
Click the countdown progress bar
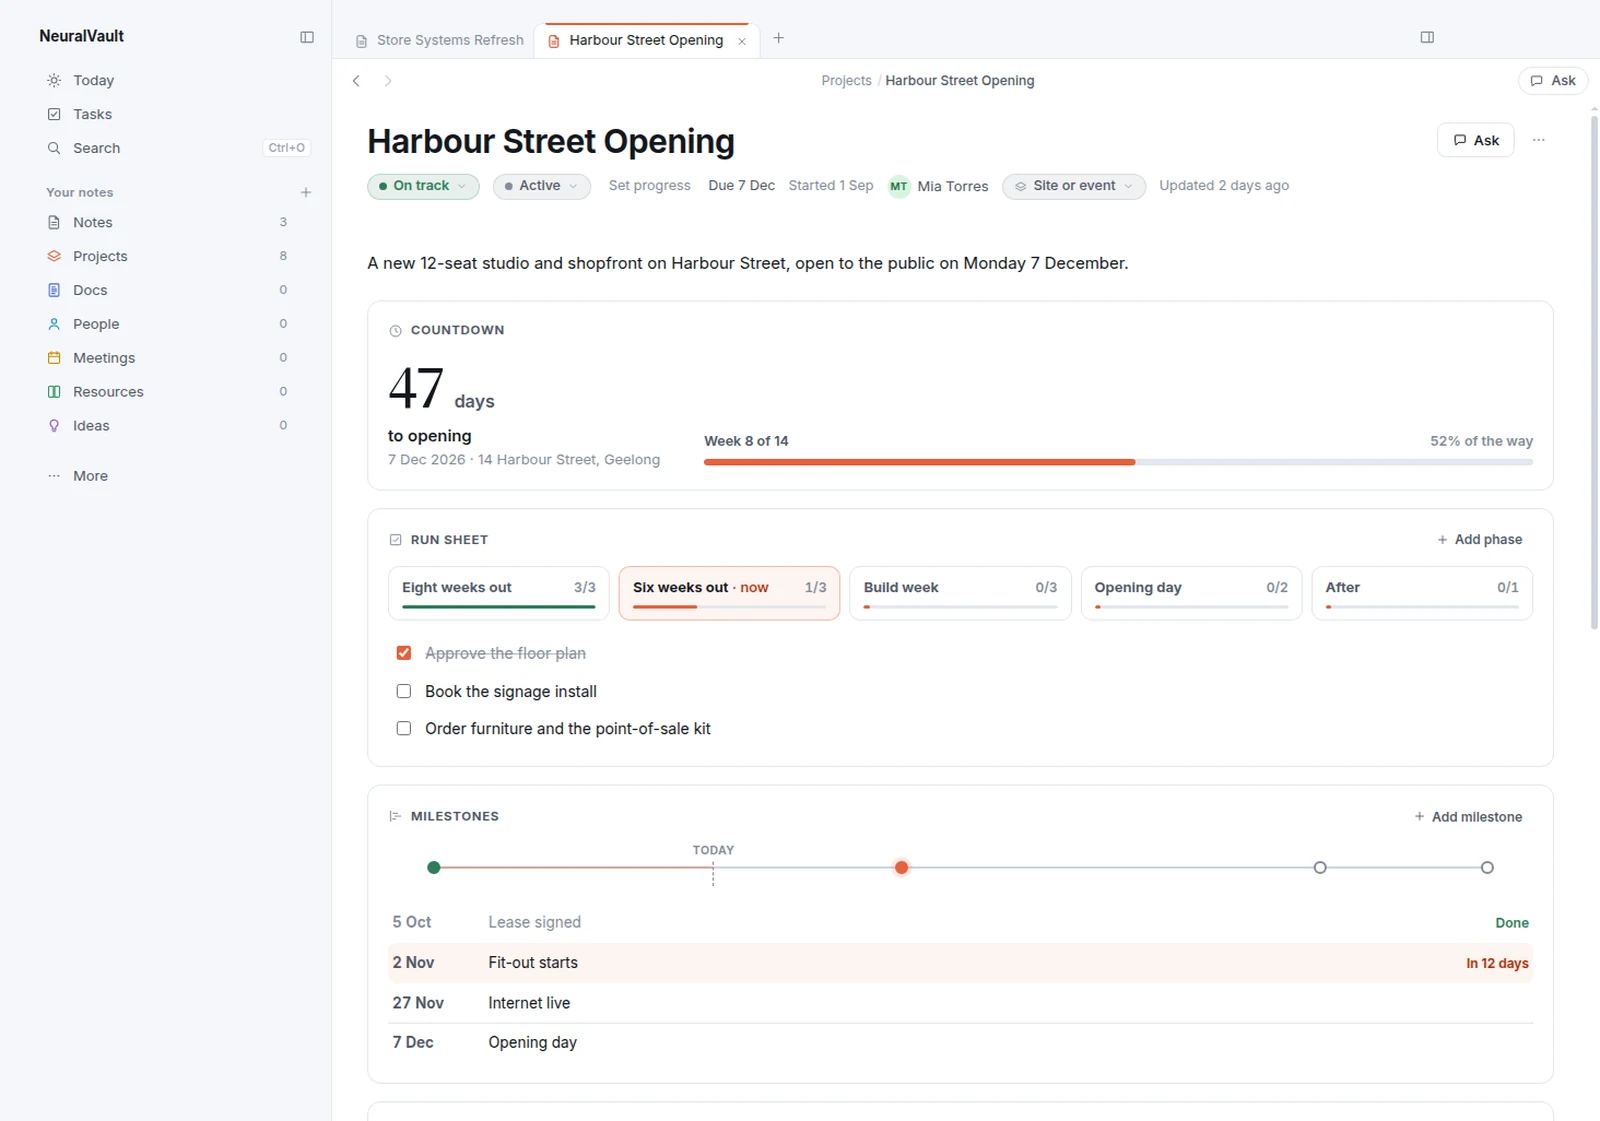pyautogui.click(x=1118, y=462)
